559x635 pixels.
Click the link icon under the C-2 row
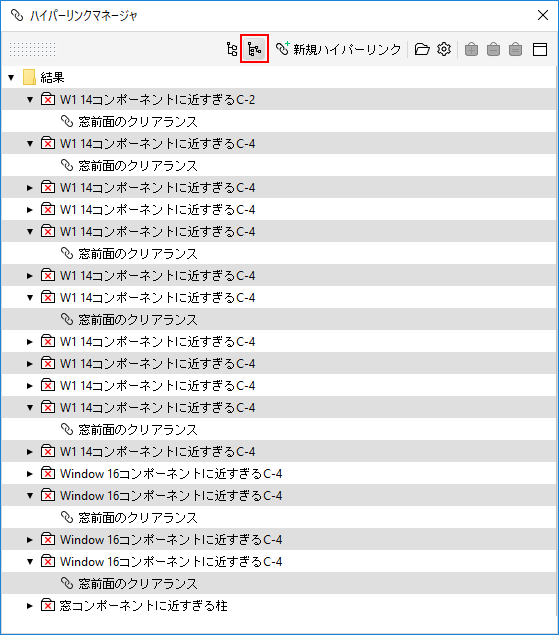pos(66,121)
